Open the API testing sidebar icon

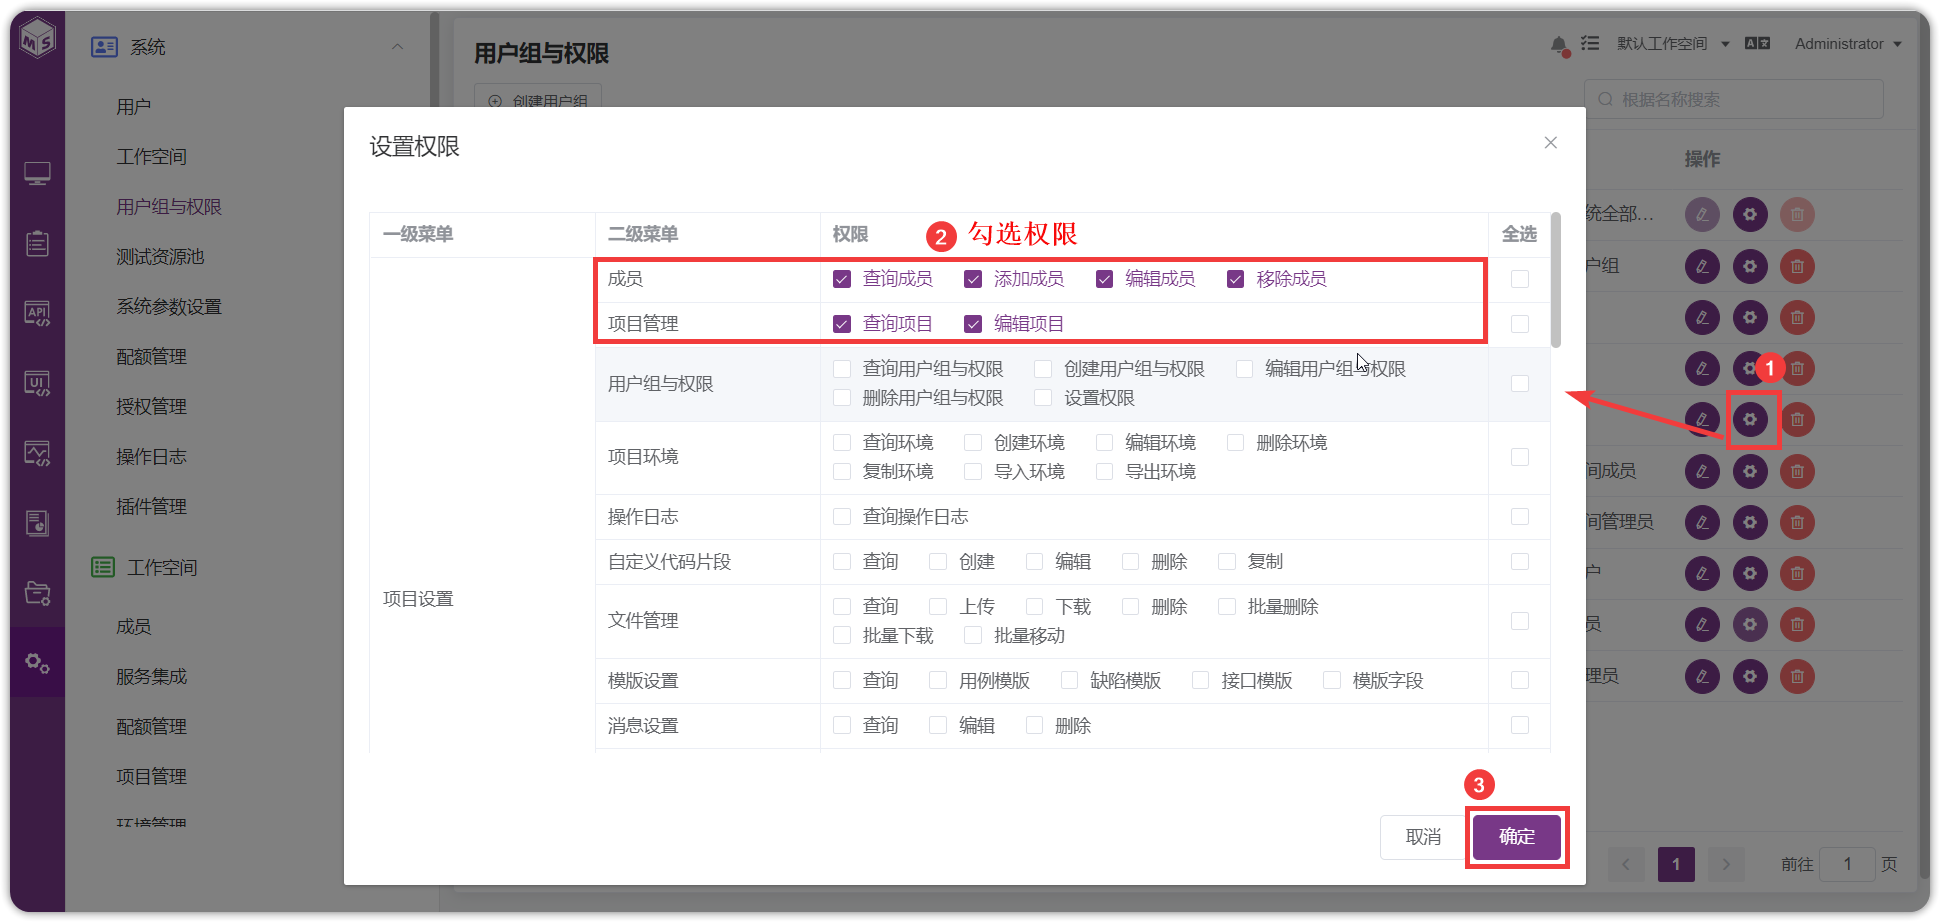click(37, 314)
